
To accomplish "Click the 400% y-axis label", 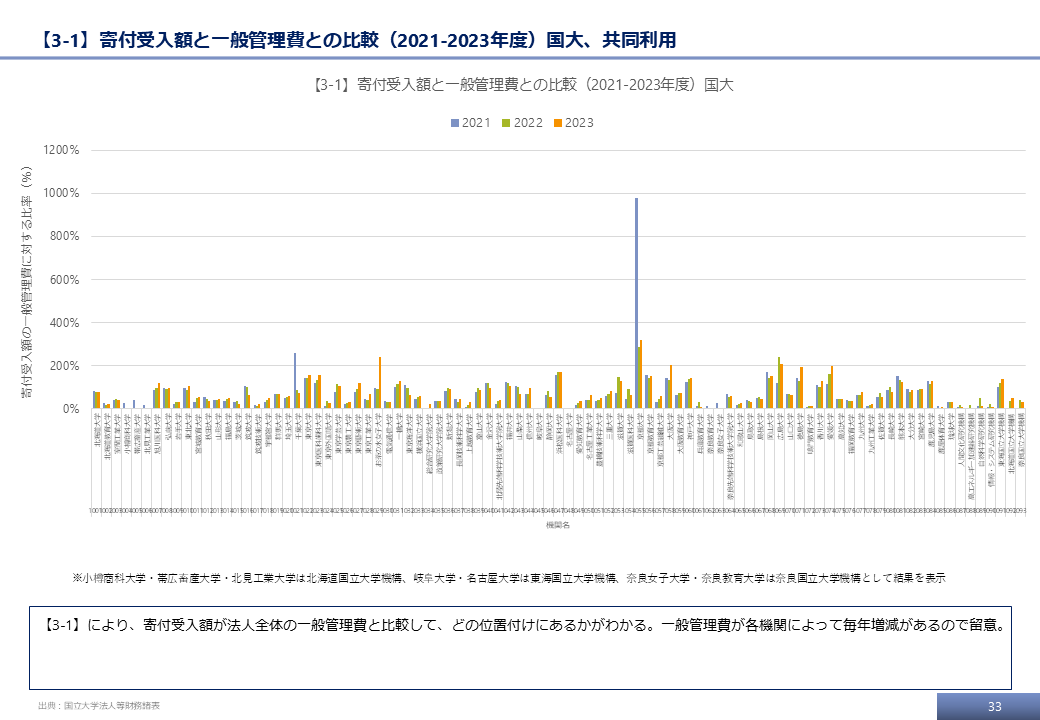I will point(63,322).
